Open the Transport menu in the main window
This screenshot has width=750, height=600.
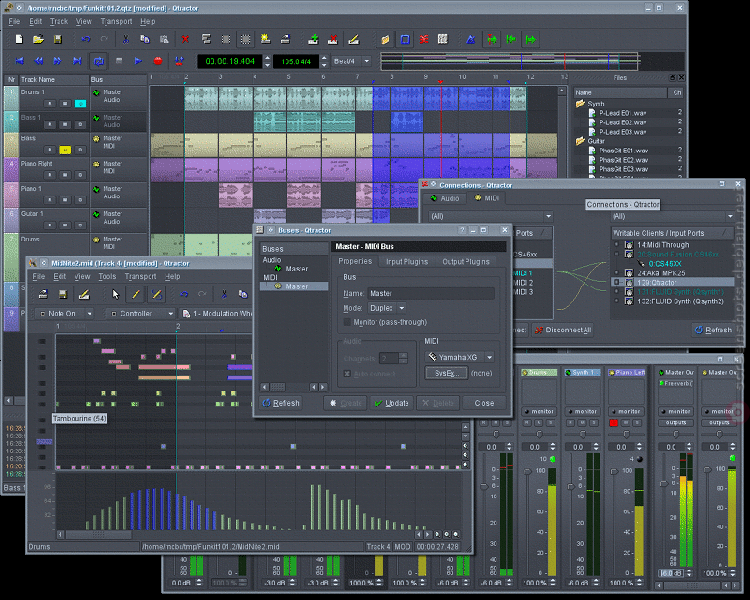tap(116, 22)
